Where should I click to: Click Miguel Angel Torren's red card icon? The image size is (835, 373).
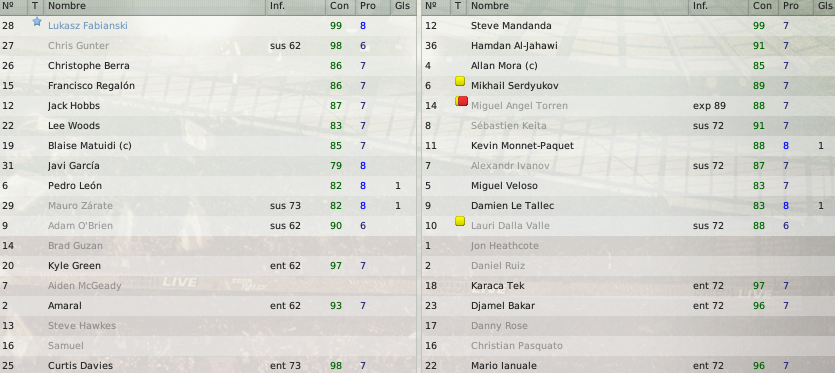pyautogui.click(x=462, y=101)
